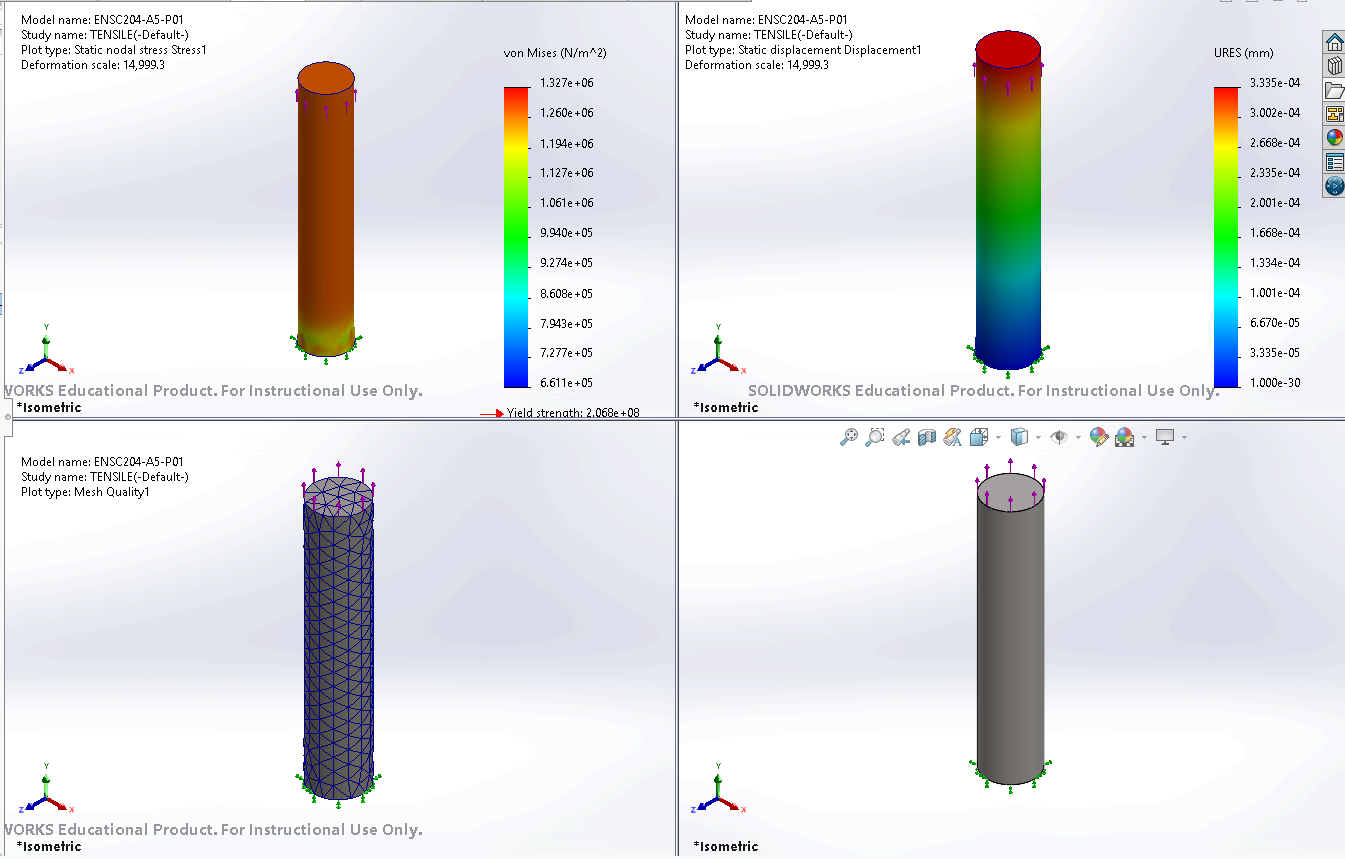Open the Custom Properties list tab
Image resolution: width=1345 pixels, height=859 pixels.
click(1334, 162)
